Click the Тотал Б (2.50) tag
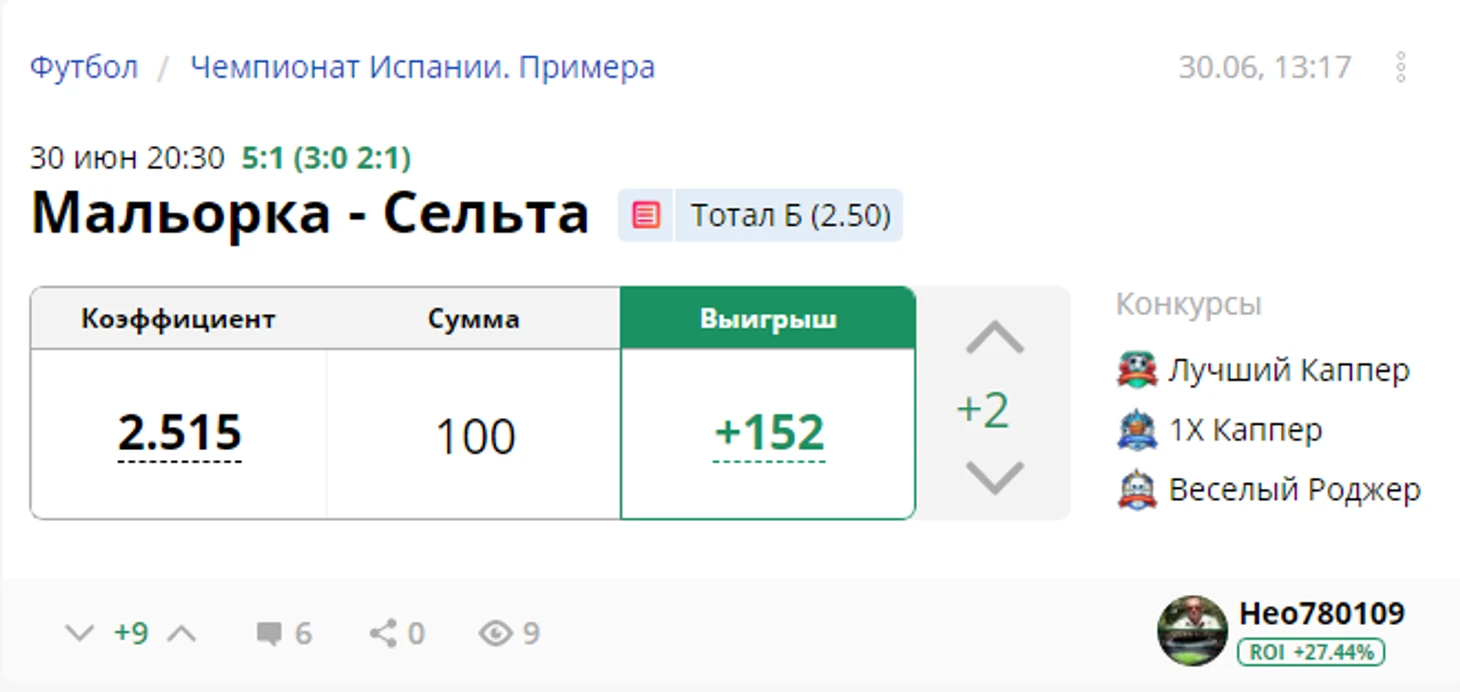This screenshot has height=692, width=1460. point(790,215)
